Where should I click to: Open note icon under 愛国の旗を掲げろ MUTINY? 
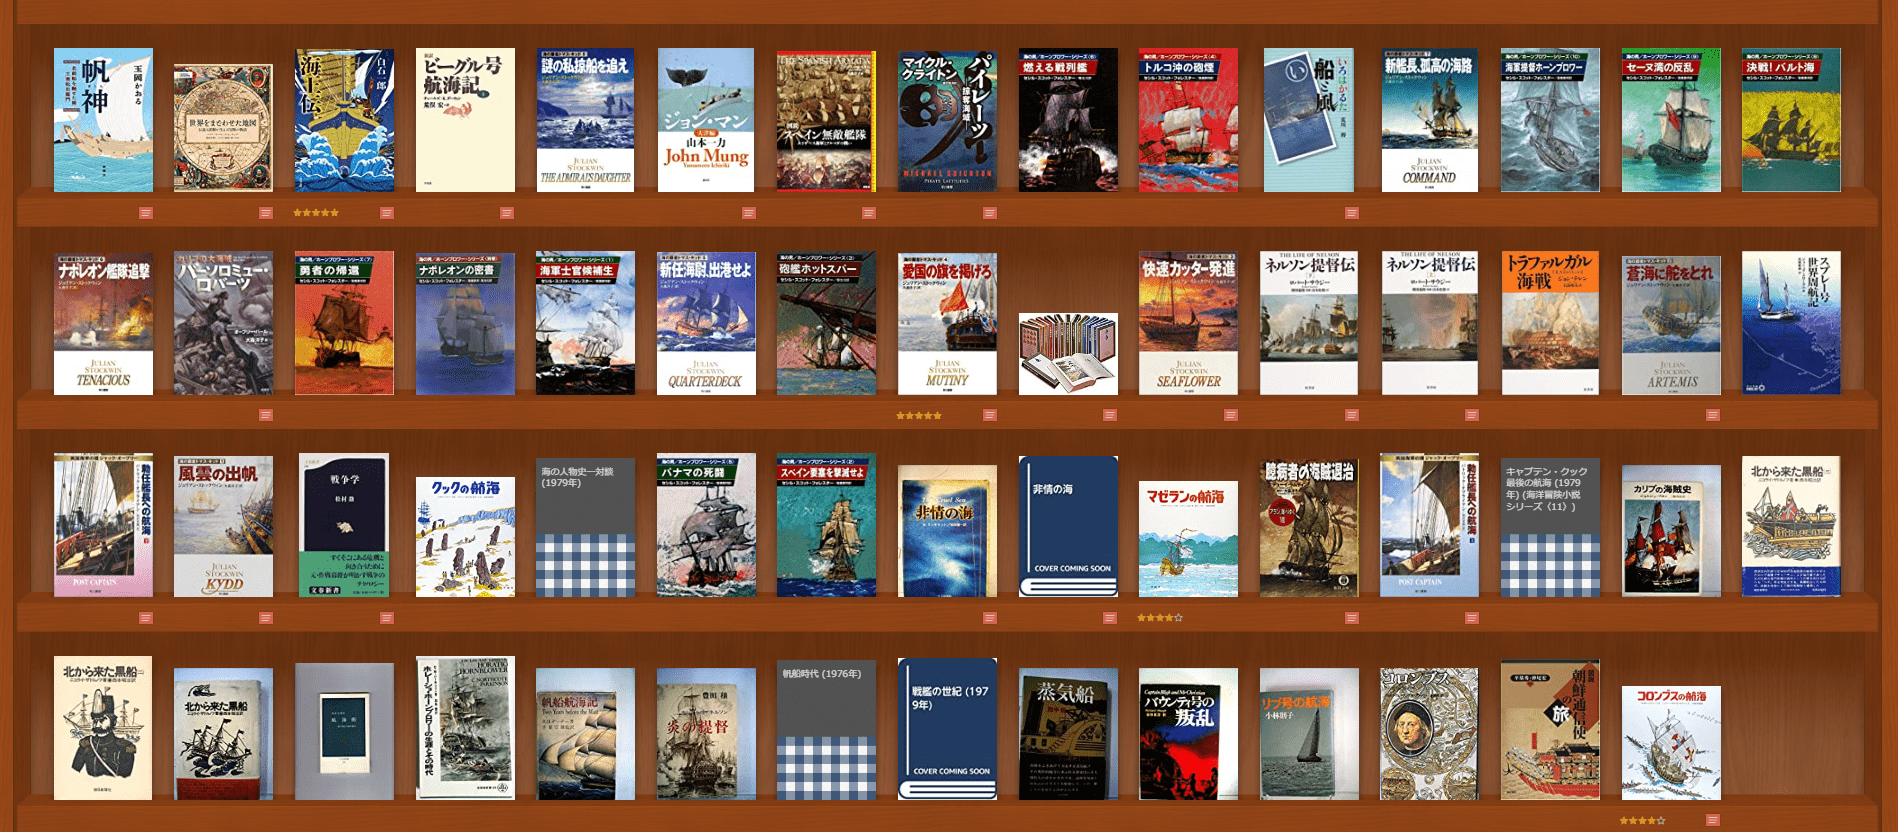(x=990, y=415)
